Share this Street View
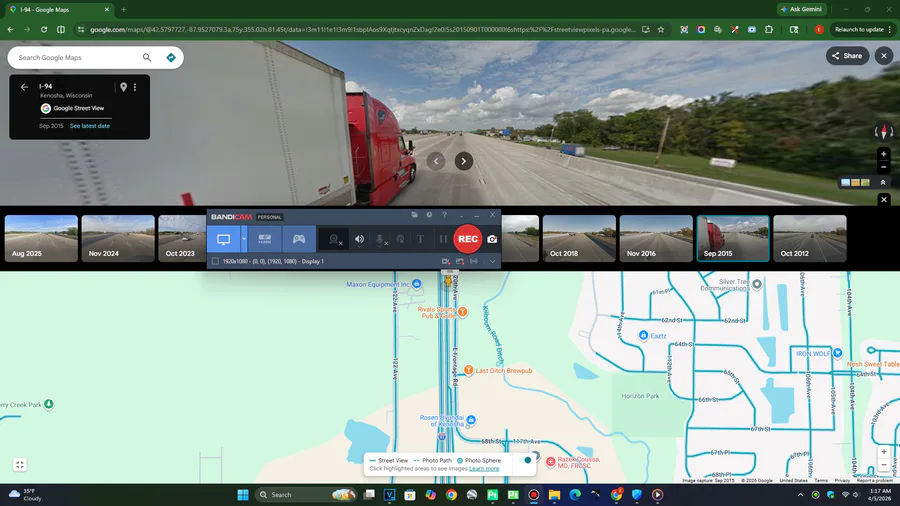Viewport: 900px width, 506px height. click(x=847, y=56)
